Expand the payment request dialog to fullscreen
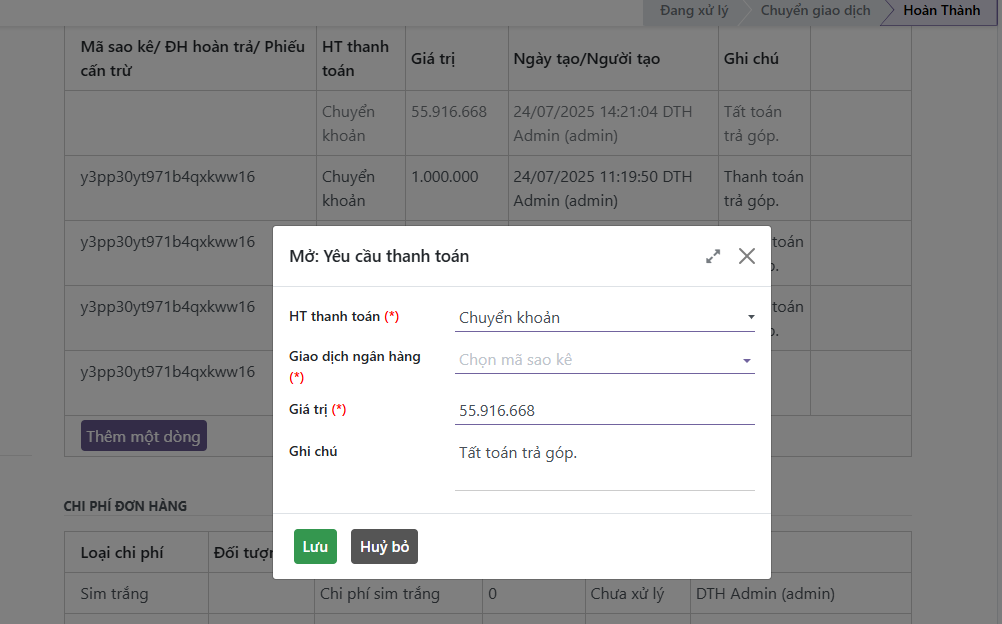The width and height of the screenshot is (1002, 624). click(713, 256)
